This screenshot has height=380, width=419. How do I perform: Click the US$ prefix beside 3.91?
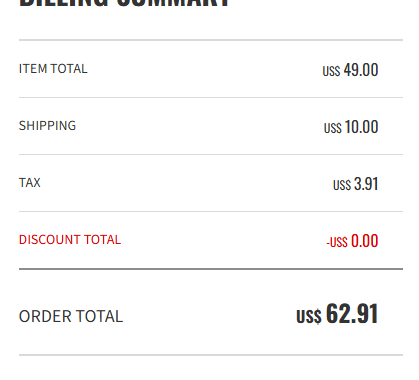[x=342, y=185]
